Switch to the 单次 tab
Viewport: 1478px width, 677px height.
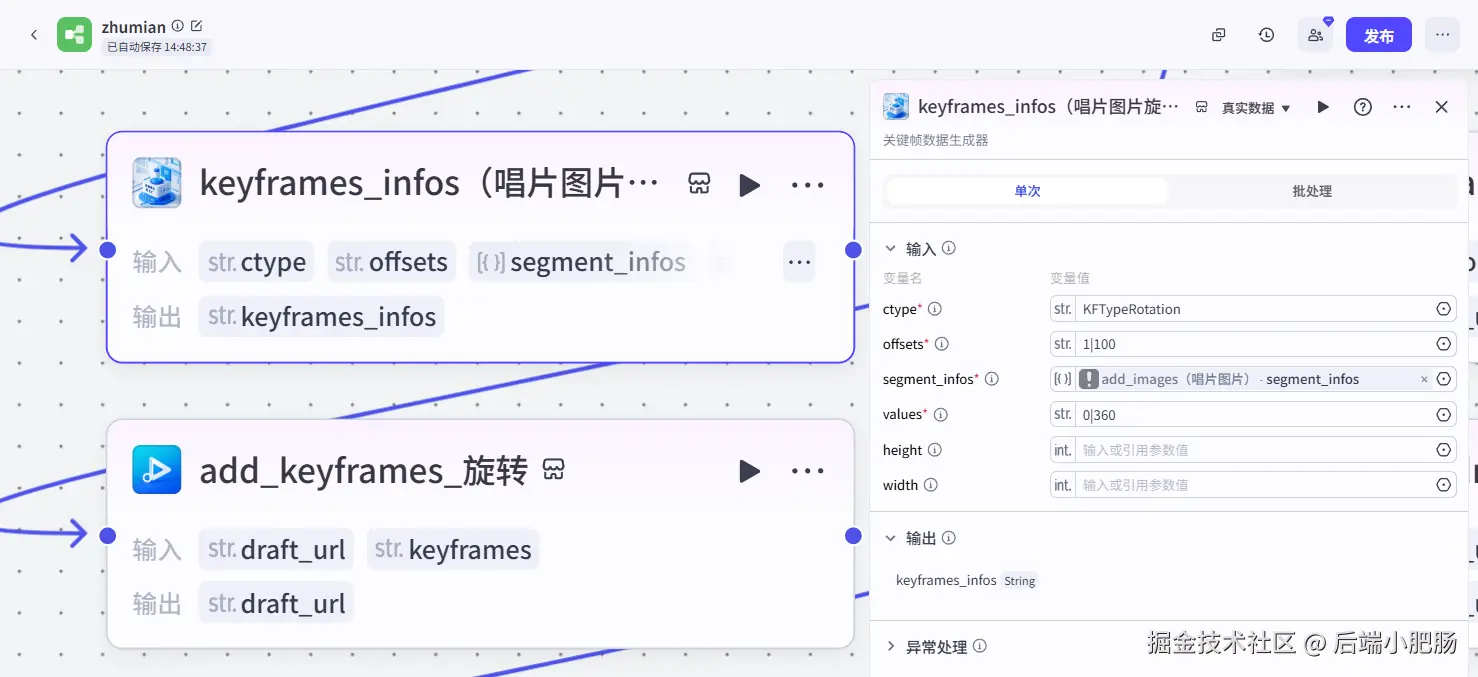1027,191
